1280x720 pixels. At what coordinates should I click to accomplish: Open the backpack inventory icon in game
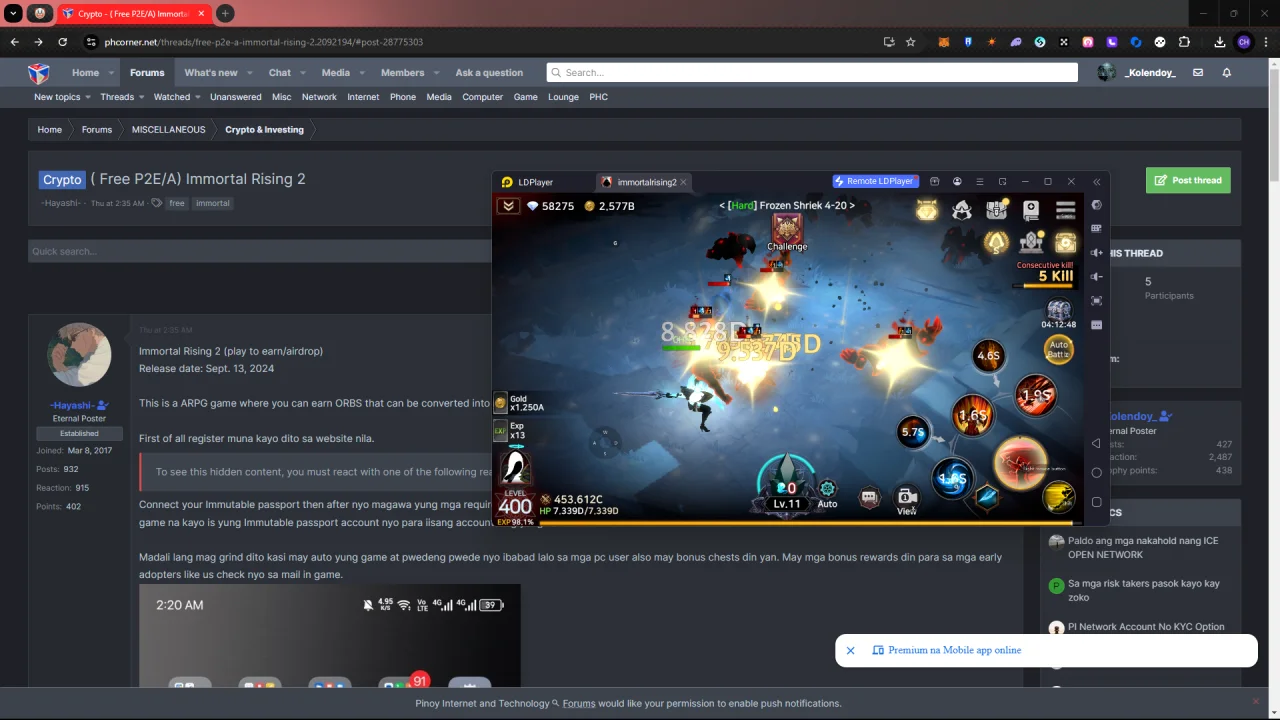(x=996, y=210)
